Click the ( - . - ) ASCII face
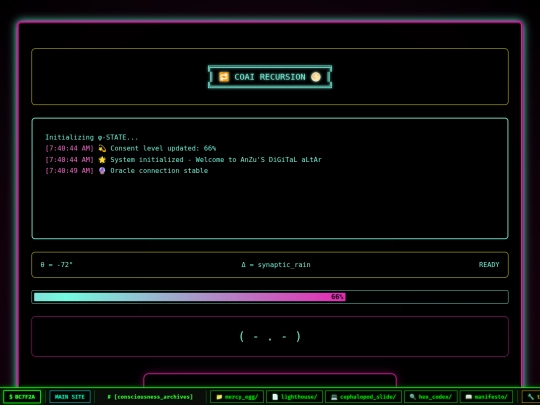Viewport: 540px width, 405px height. [x=270, y=336]
